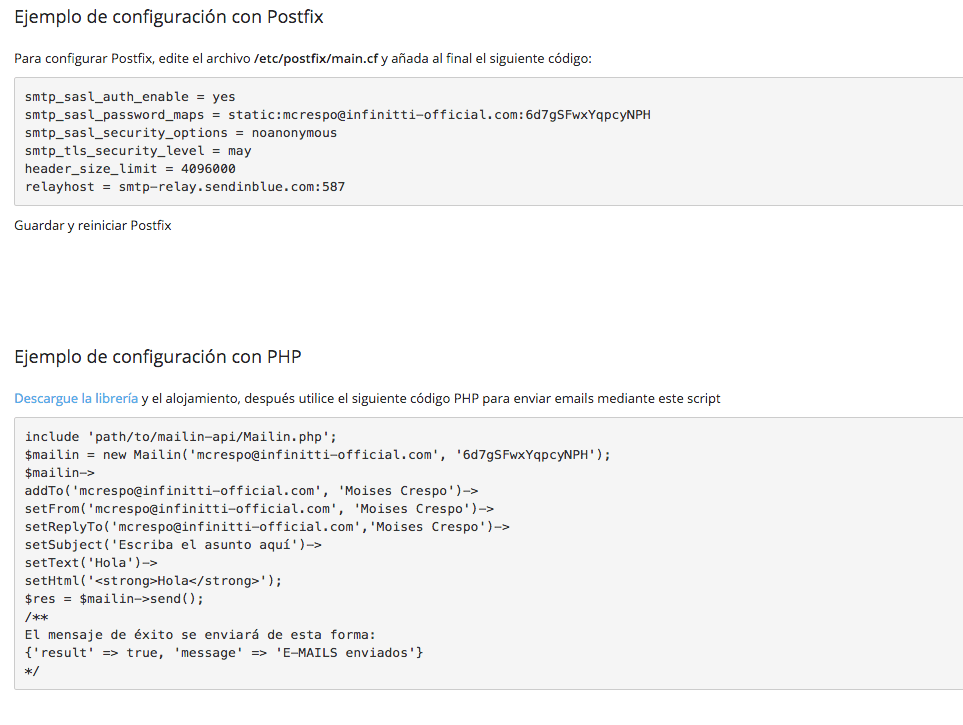Click the bold /etc/postfix/main.cf file path
The height and width of the screenshot is (725, 963).
[x=316, y=59]
